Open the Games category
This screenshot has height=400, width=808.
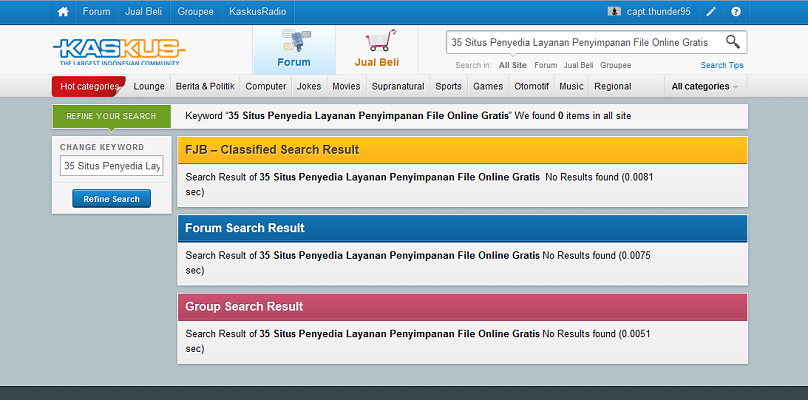pyautogui.click(x=488, y=87)
